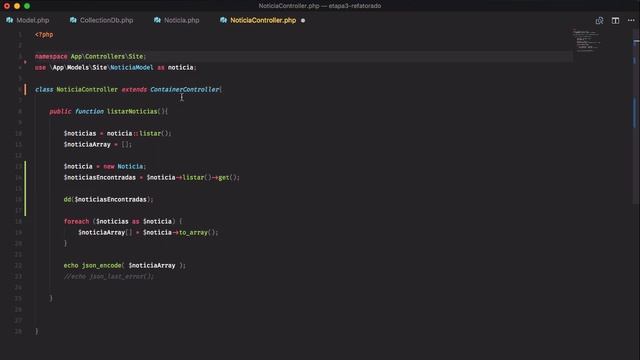Click the yellow minimize window button
The width and height of the screenshot is (640, 360).
click(x=17, y=6)
